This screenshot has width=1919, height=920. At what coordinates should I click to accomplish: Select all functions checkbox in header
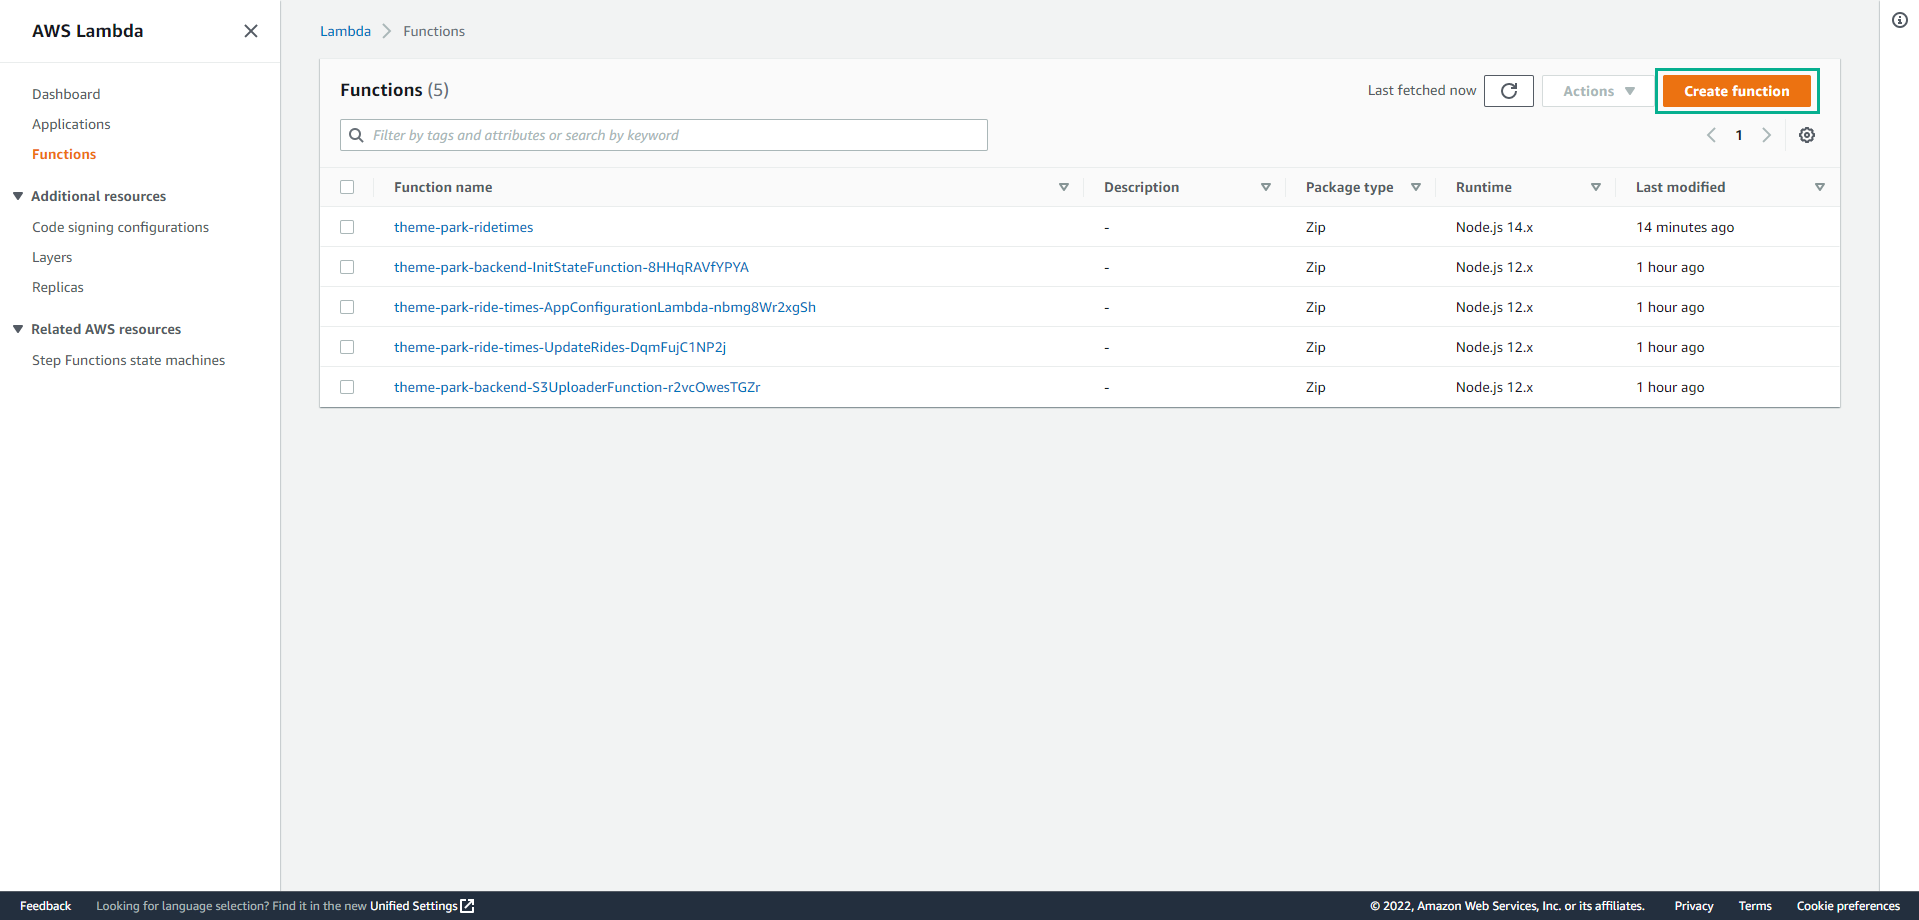(347, 187)
